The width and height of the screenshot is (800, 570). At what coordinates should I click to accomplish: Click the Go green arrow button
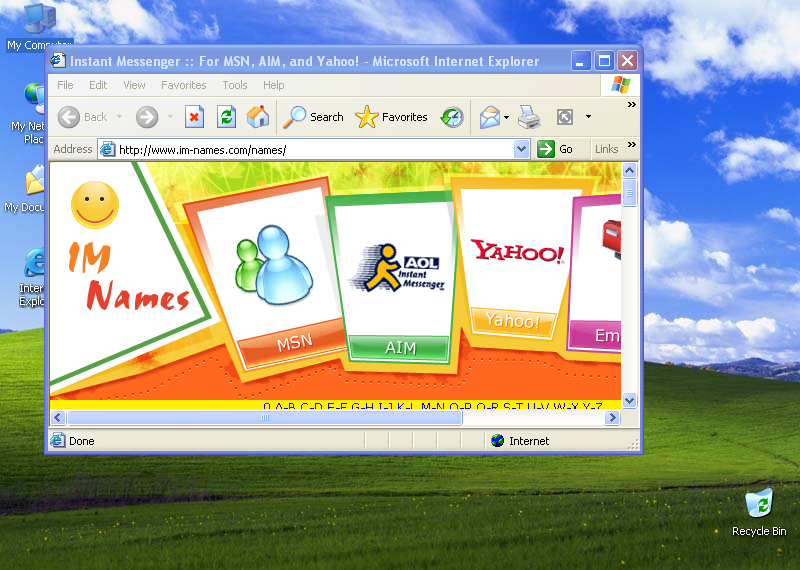click(x=555, y=149)
